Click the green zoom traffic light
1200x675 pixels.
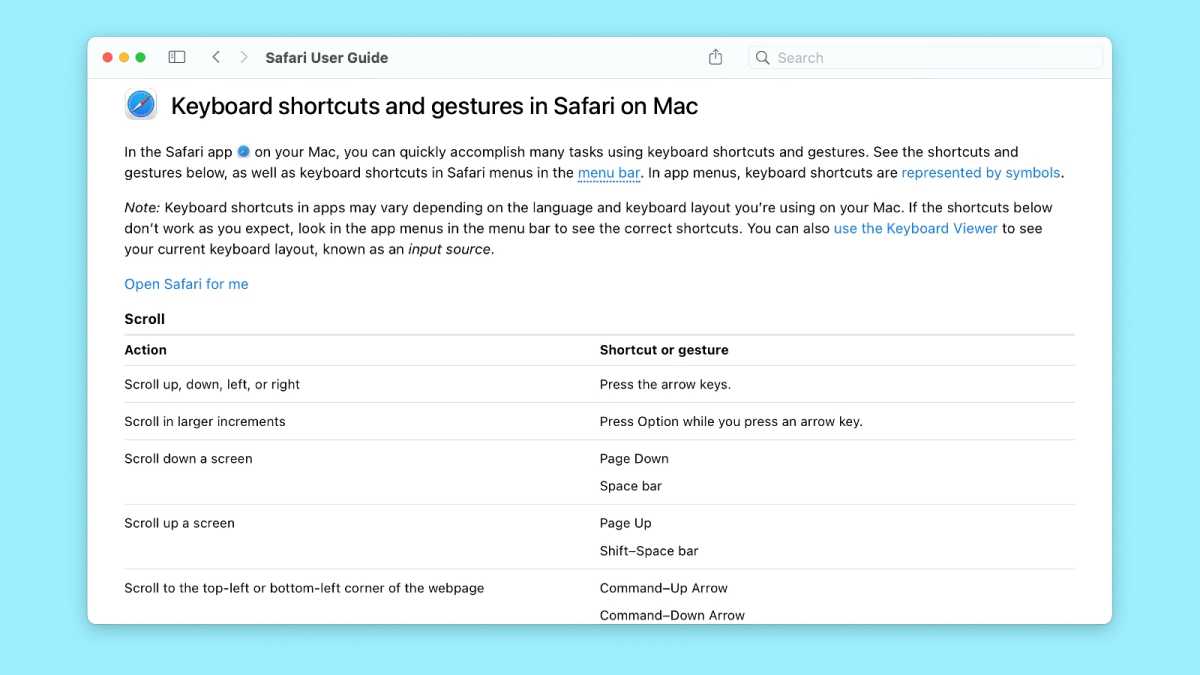(141, 57)
